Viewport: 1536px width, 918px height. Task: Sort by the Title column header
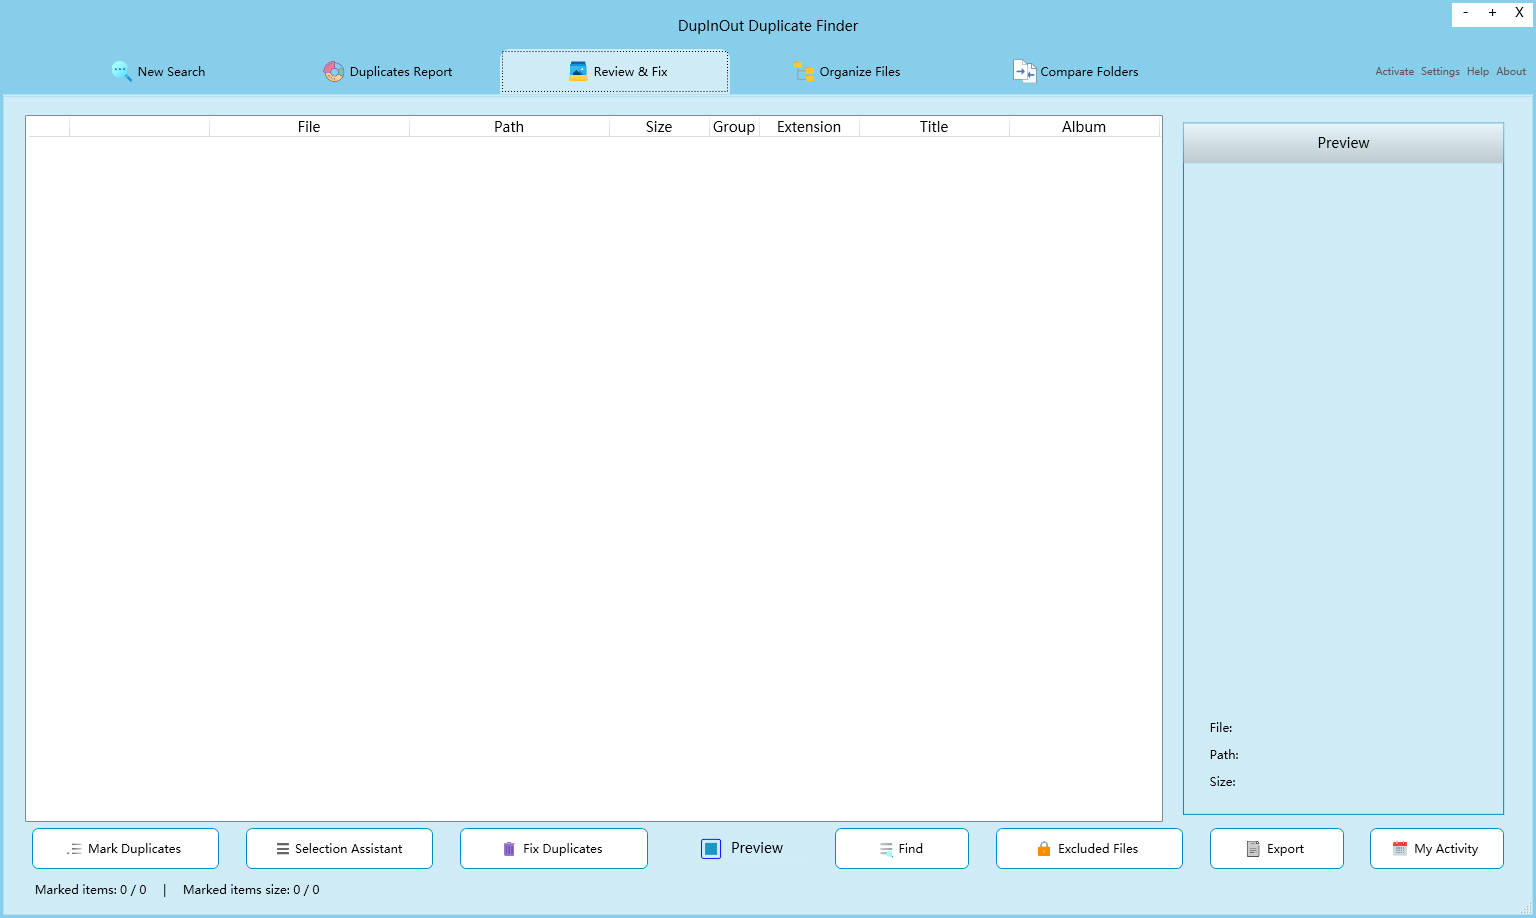(x=934, y=127)
